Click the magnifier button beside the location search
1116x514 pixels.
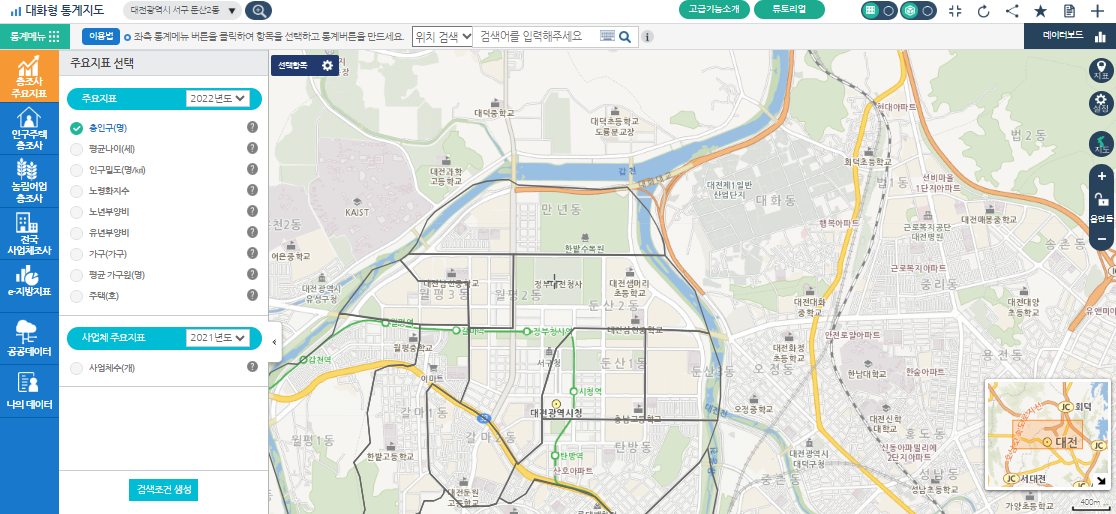click(x=625, y=37)
